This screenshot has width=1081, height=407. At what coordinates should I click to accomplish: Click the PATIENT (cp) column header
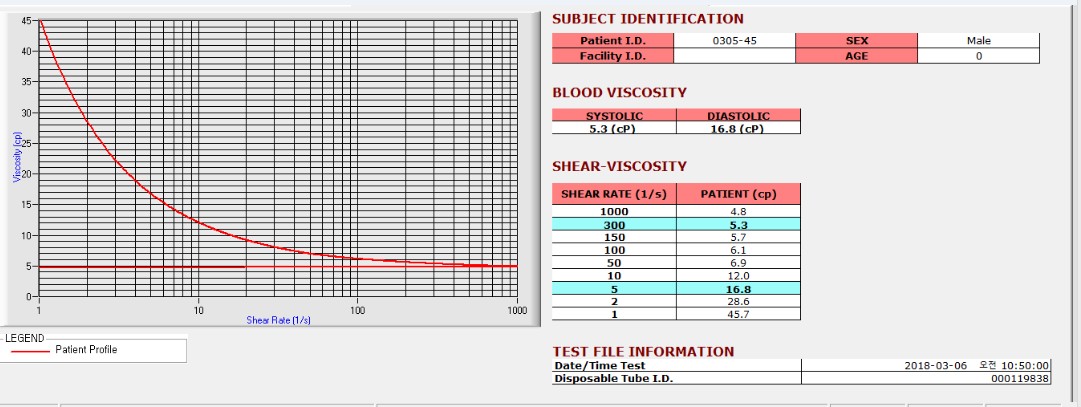click(x=738, y=194)
